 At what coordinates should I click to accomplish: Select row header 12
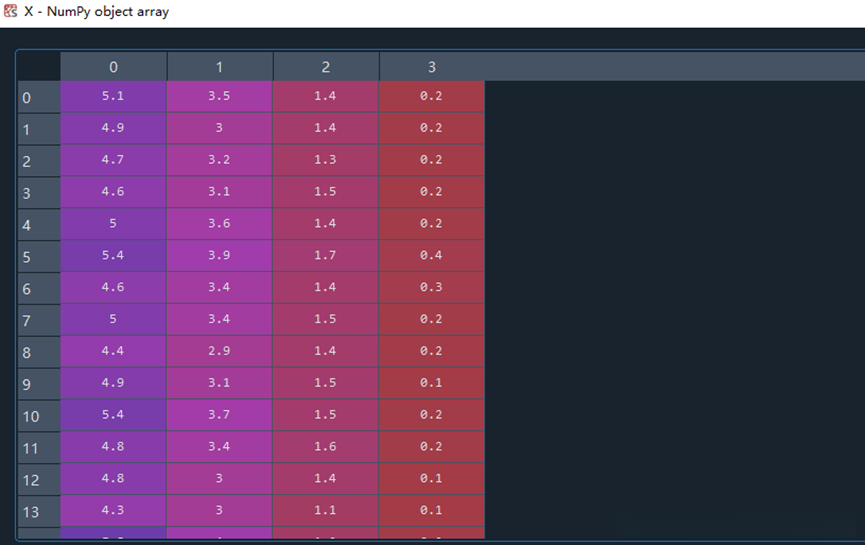(39, 480)
